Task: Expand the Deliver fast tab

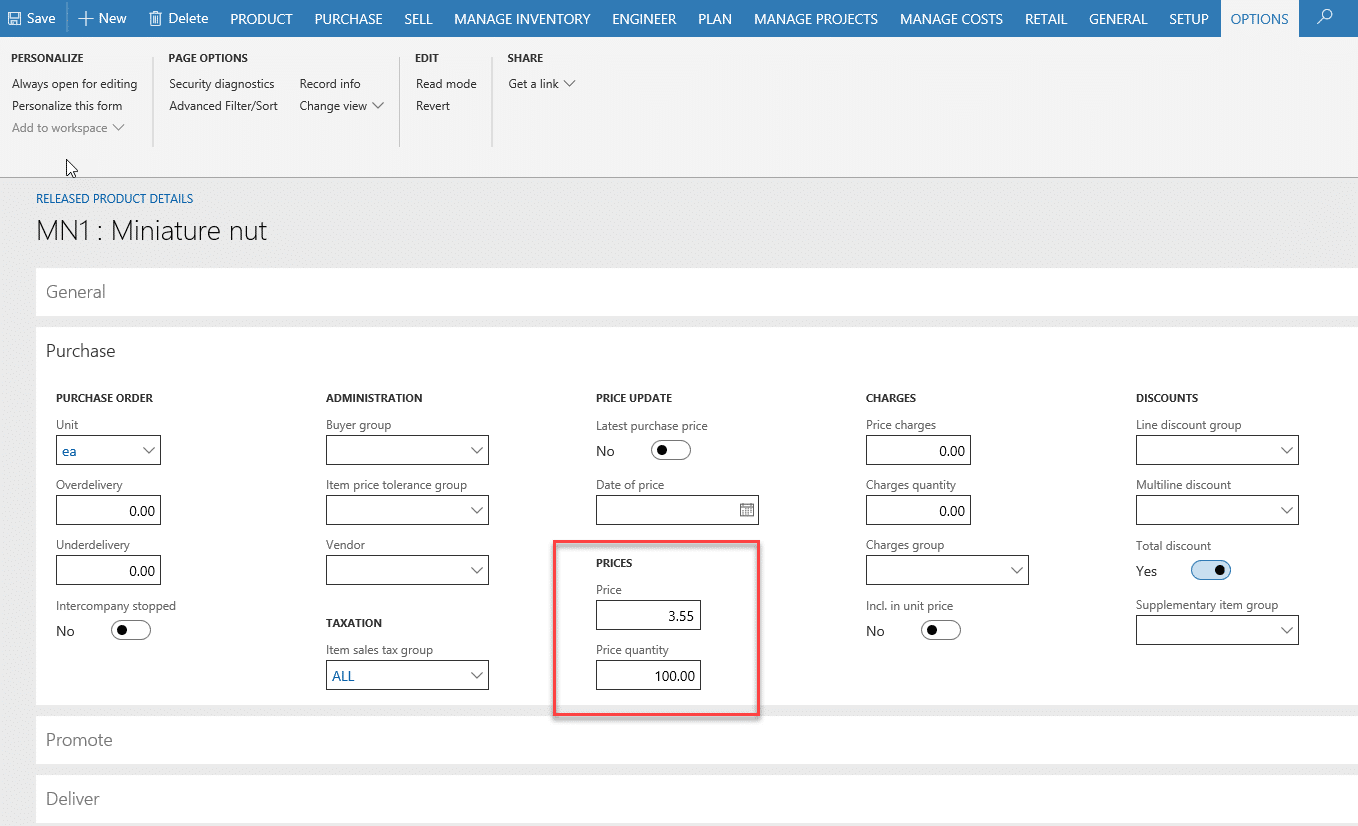Action: (696, 799)
